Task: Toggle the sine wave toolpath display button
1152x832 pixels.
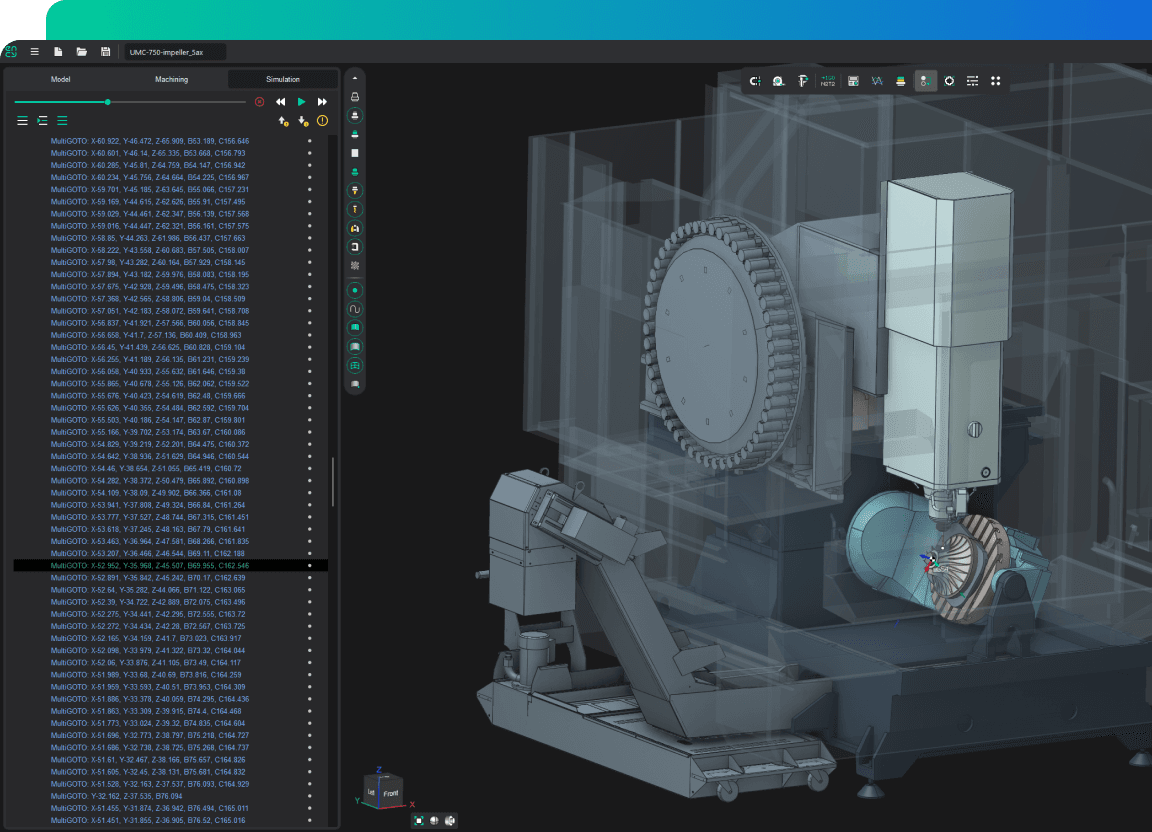Action: (x=354, y=309)
